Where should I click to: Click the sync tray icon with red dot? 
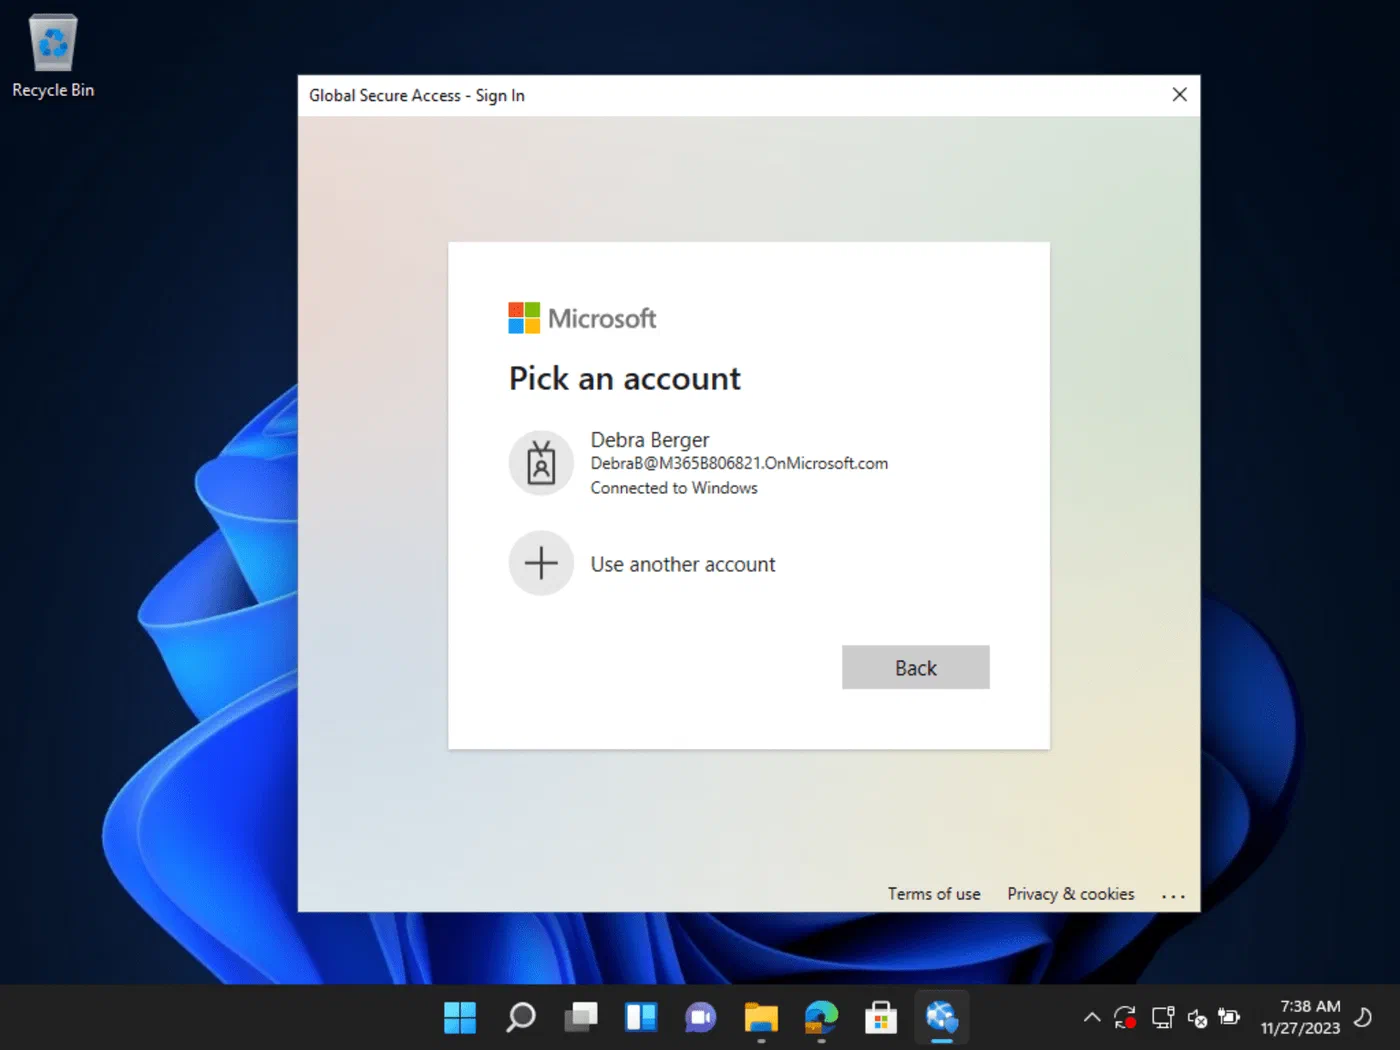click(x=1125, y=1018)
